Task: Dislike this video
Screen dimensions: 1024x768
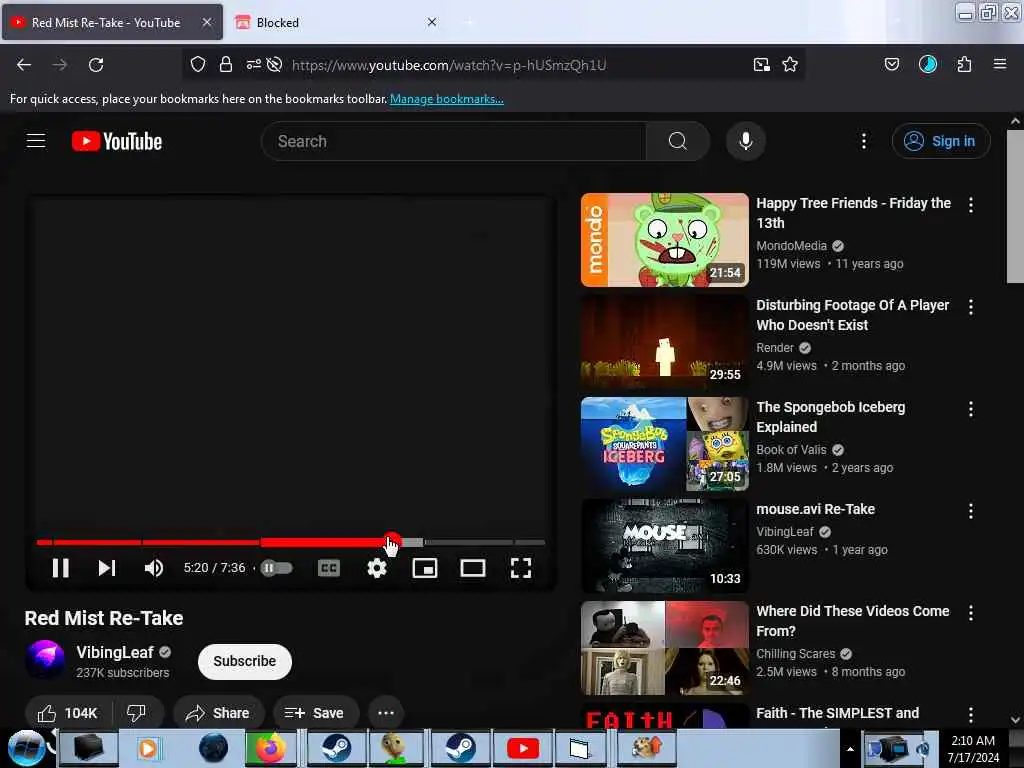Action: pos(136,713)
